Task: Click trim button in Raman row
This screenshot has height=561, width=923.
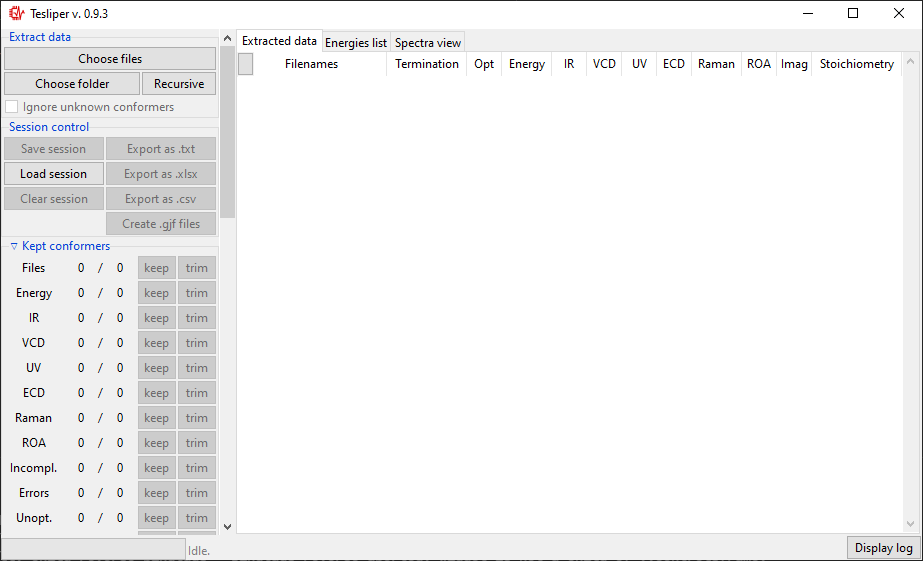Action: point(197,418)
